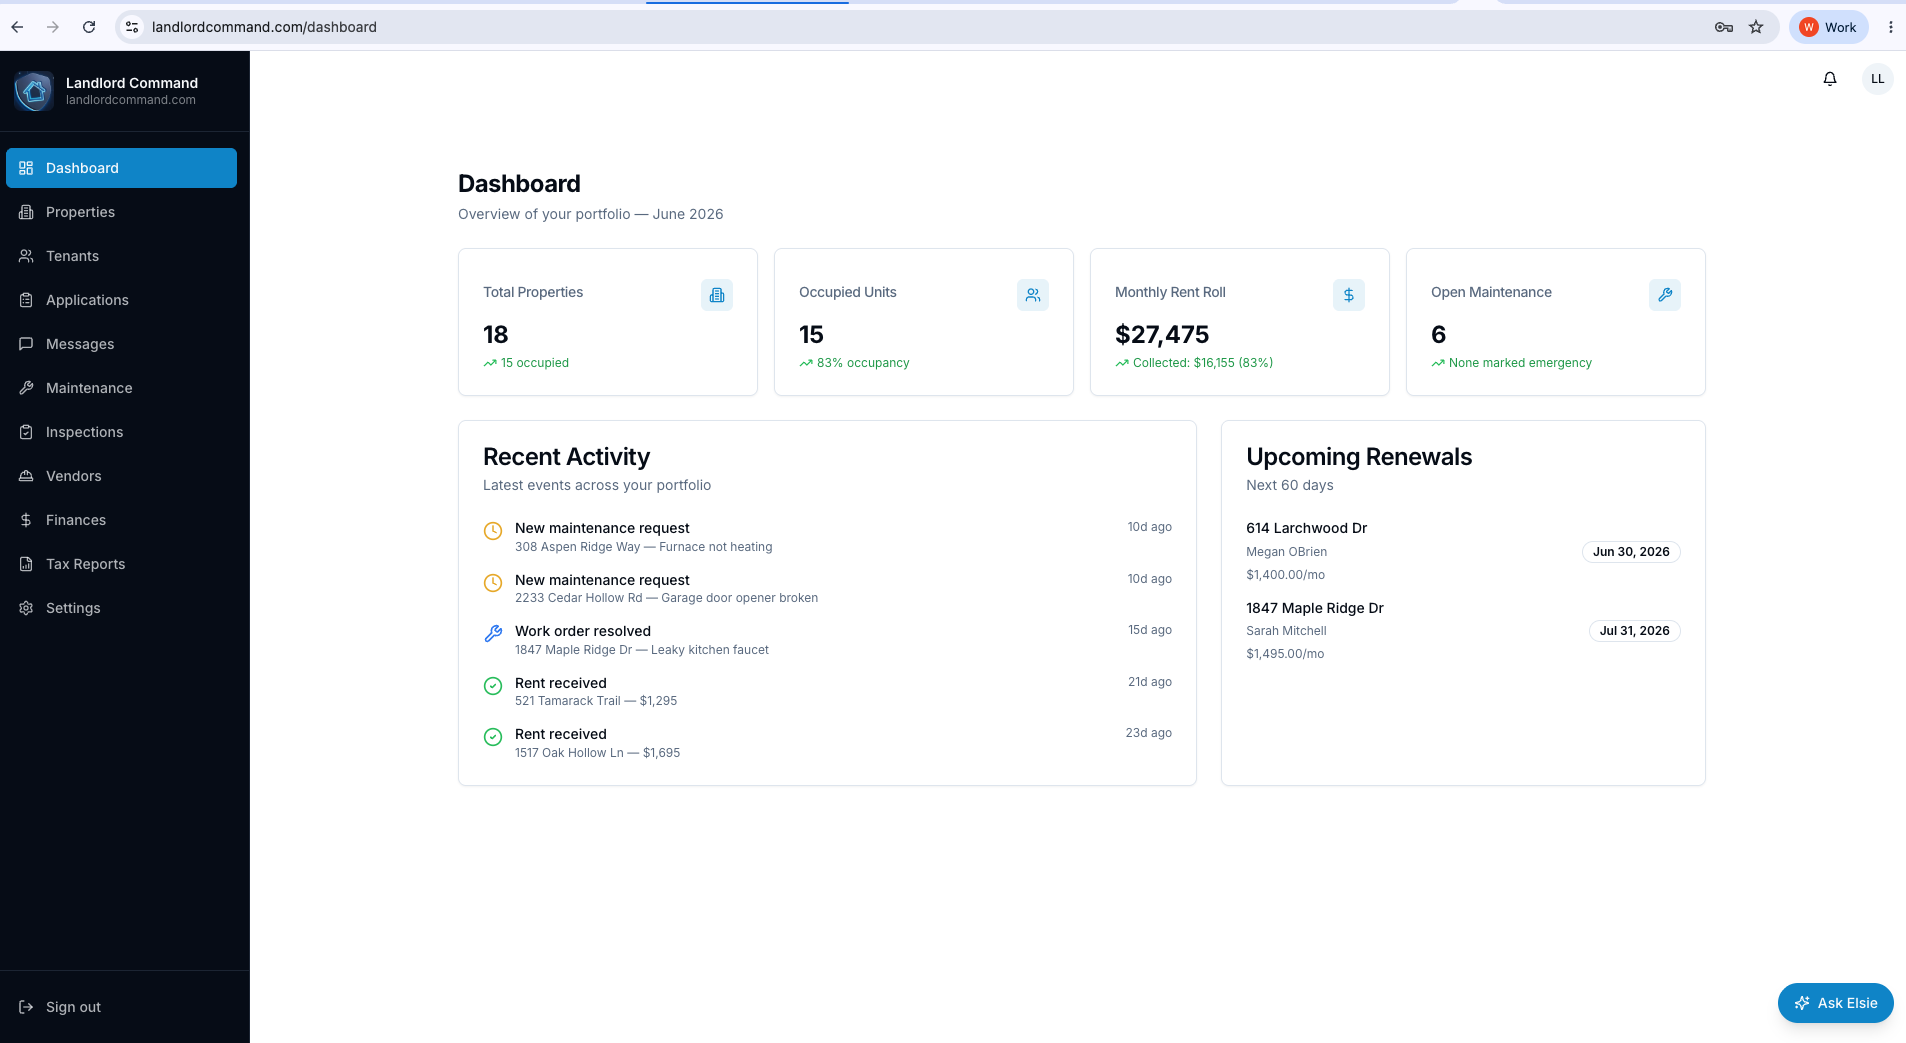Screen dimensions: 1906x1043
Task: Click tenant name Sarah Mitchell
Action: [x=1286, y=631]
